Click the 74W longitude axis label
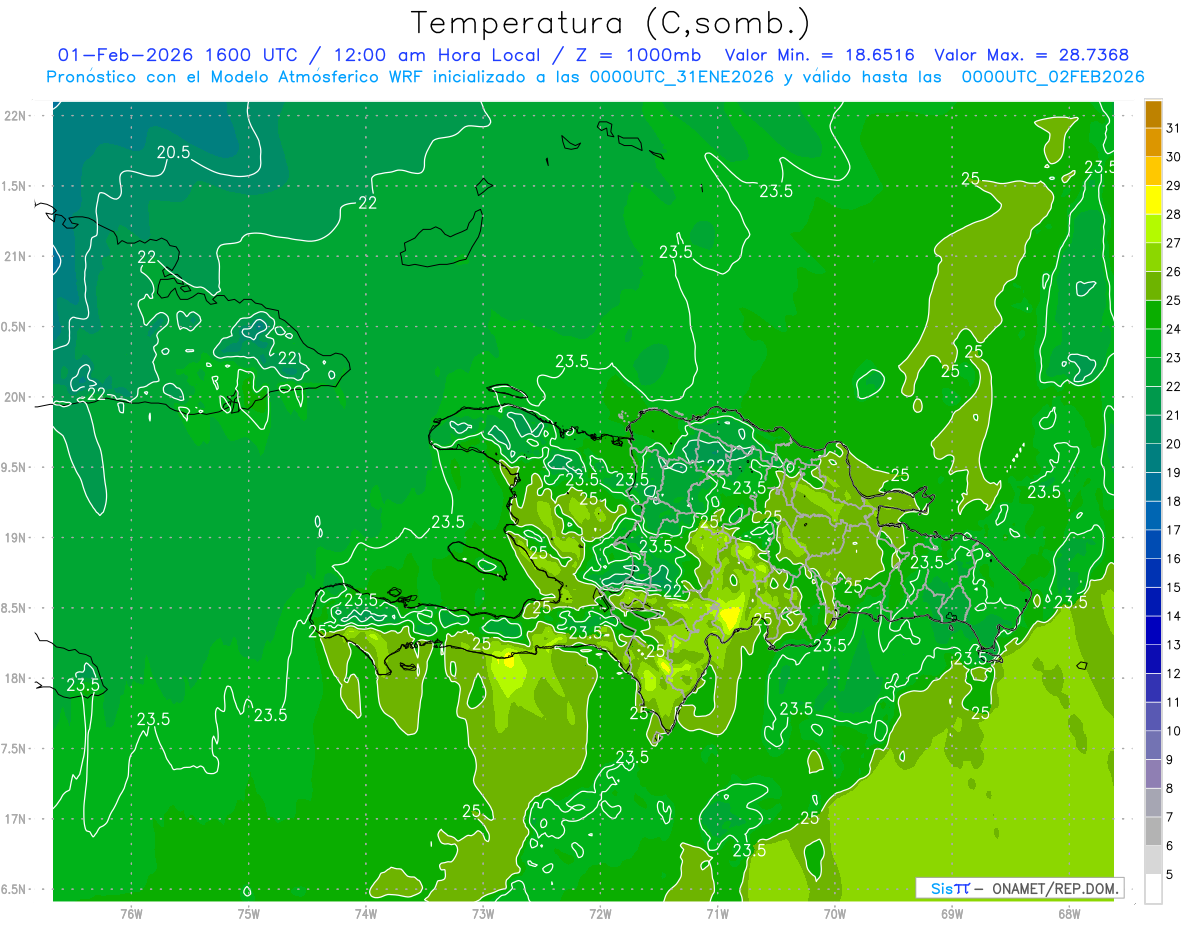 [x=365, y=913]
